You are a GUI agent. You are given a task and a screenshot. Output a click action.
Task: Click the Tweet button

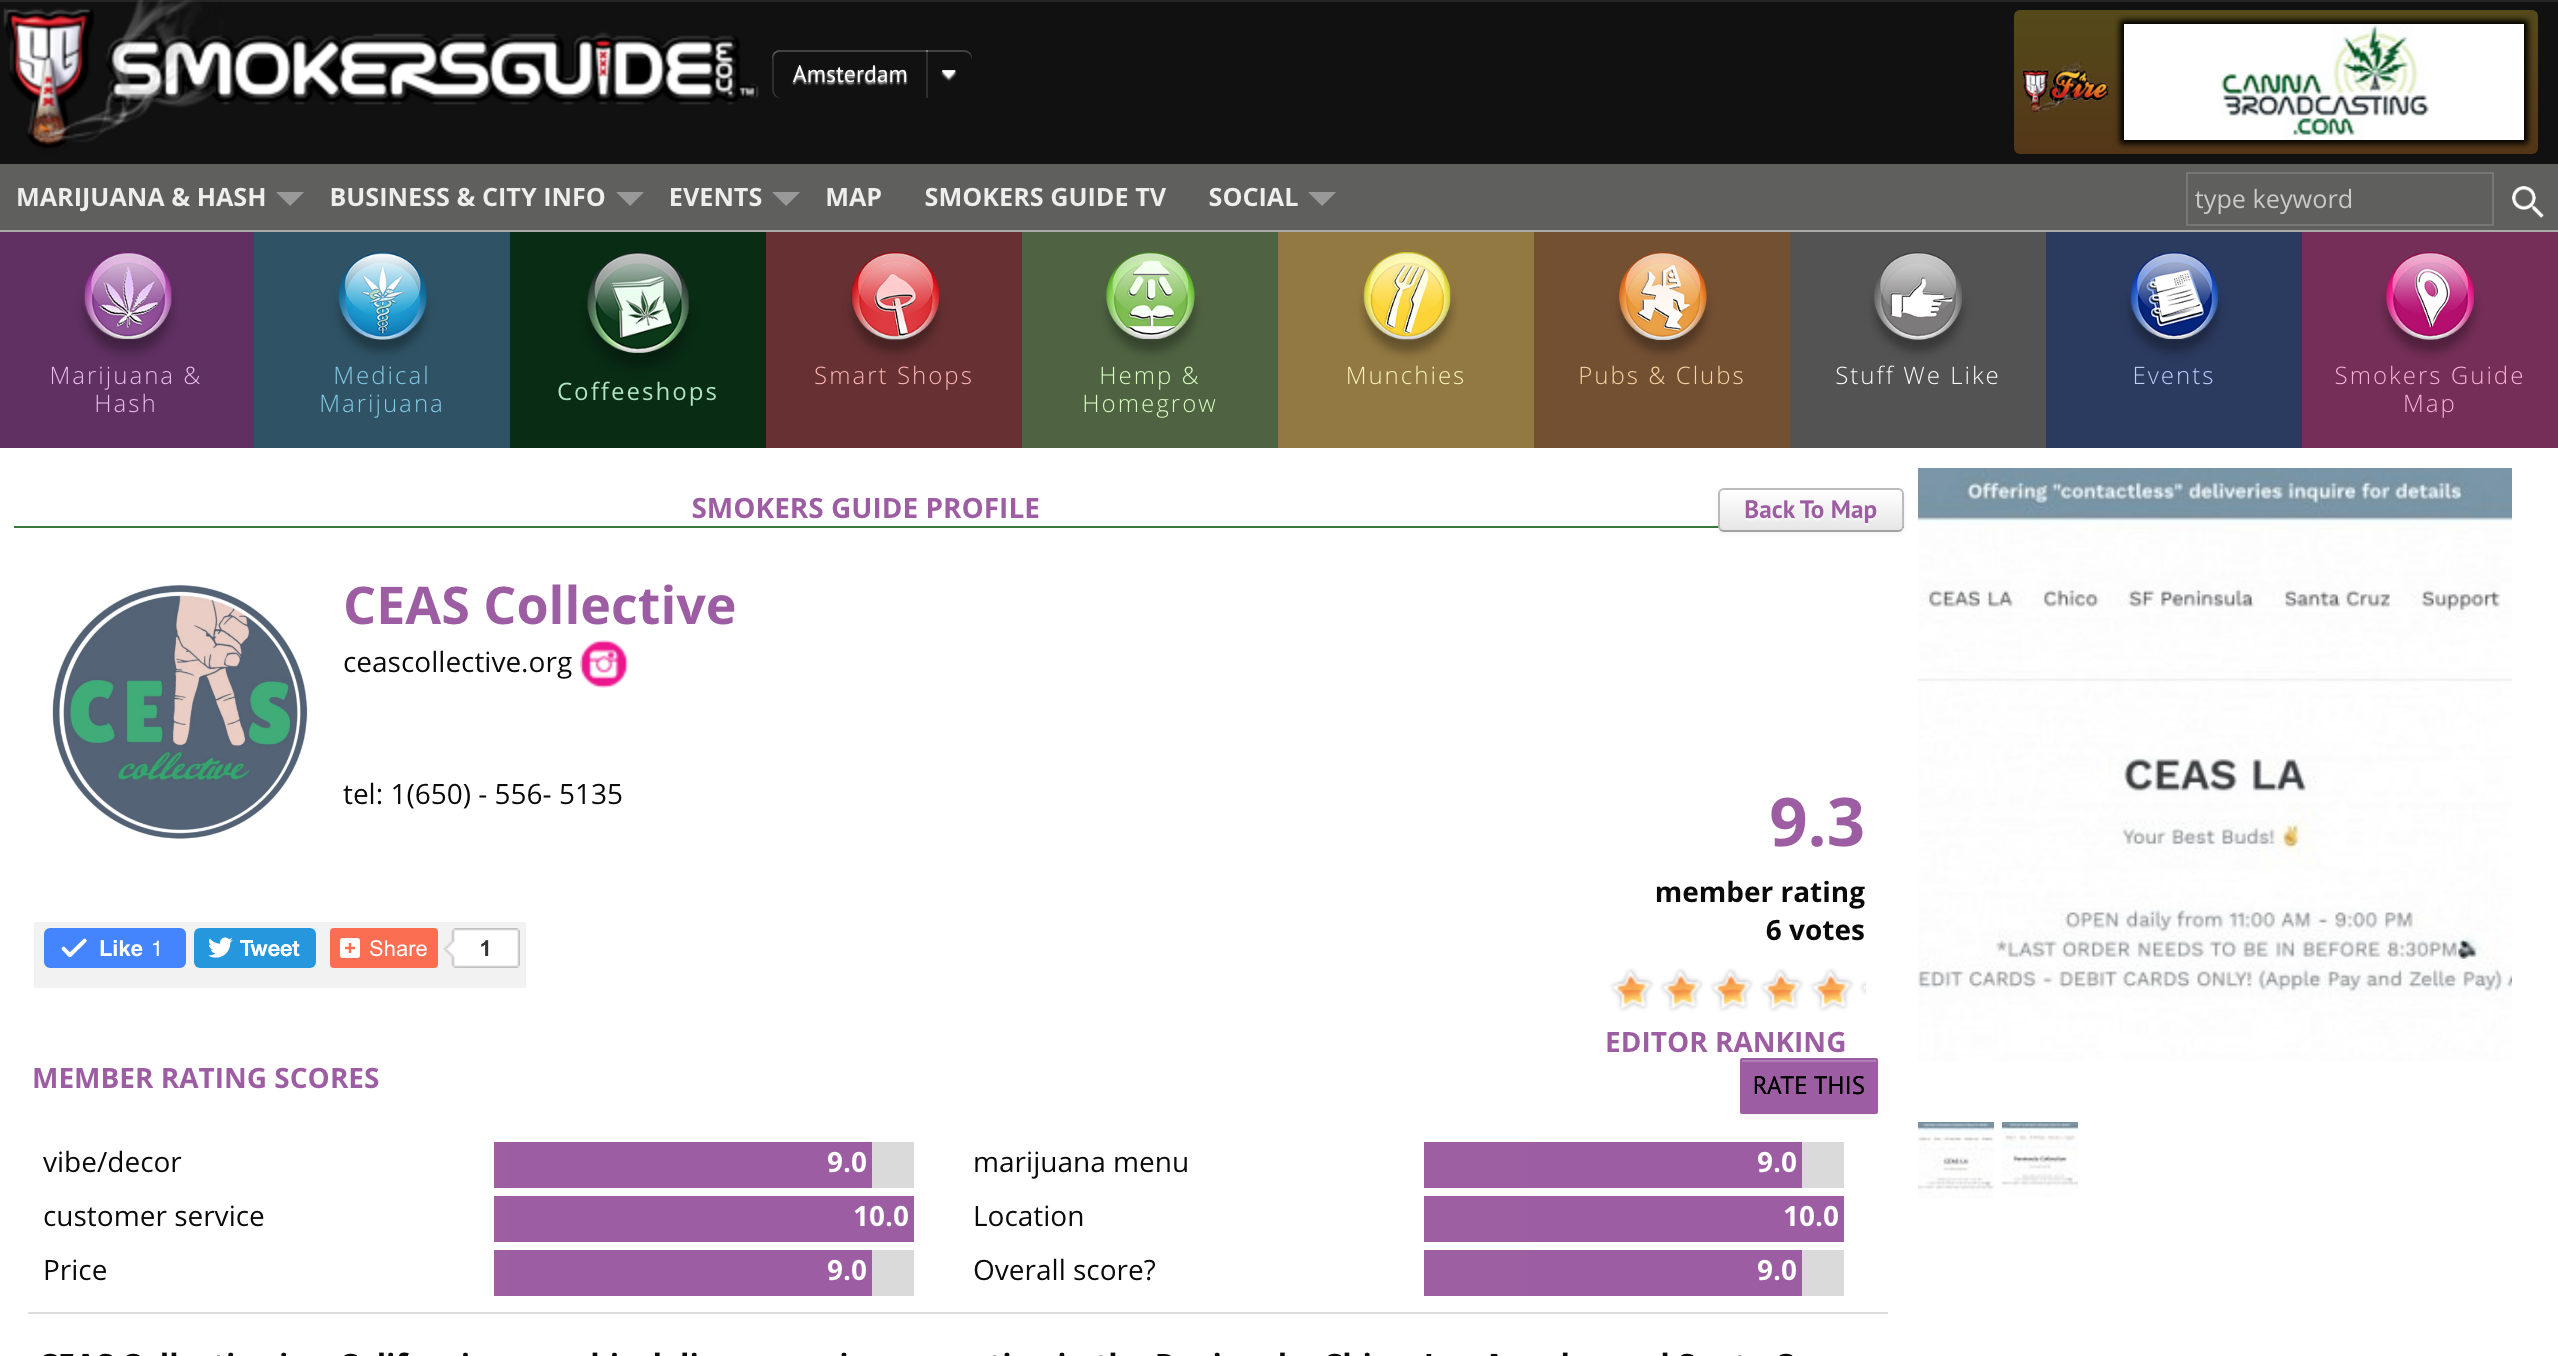point(254,948)
